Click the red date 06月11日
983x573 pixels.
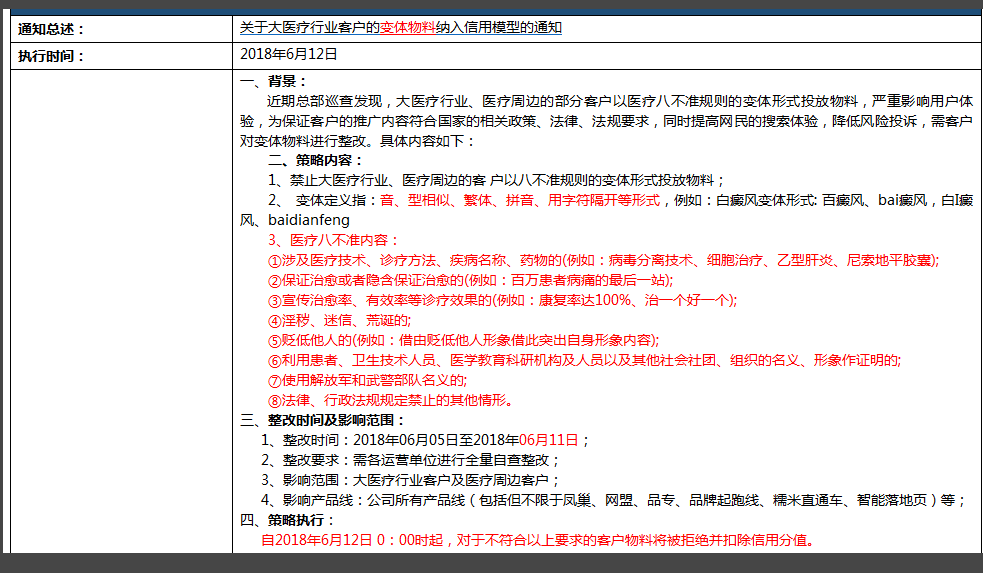click(549, 440)
